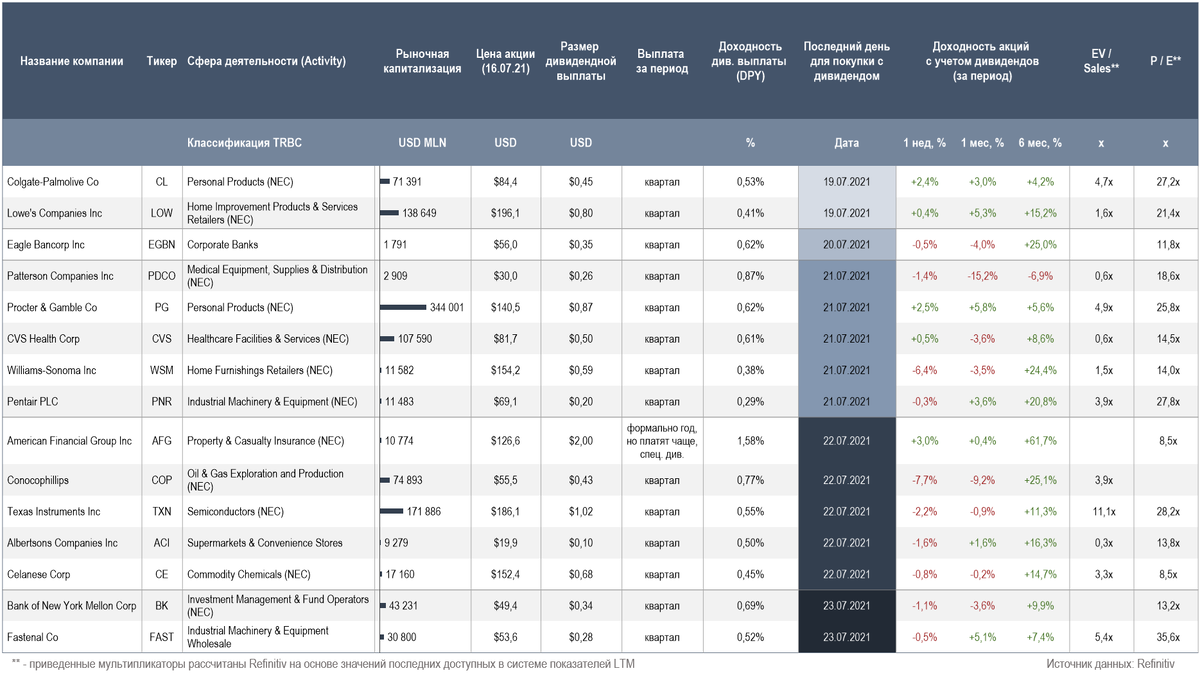Select the 'FAST' ticker cell
The height and width of the screenshot is (673, 1200).
pyautogui.click(x=162, y=637)
